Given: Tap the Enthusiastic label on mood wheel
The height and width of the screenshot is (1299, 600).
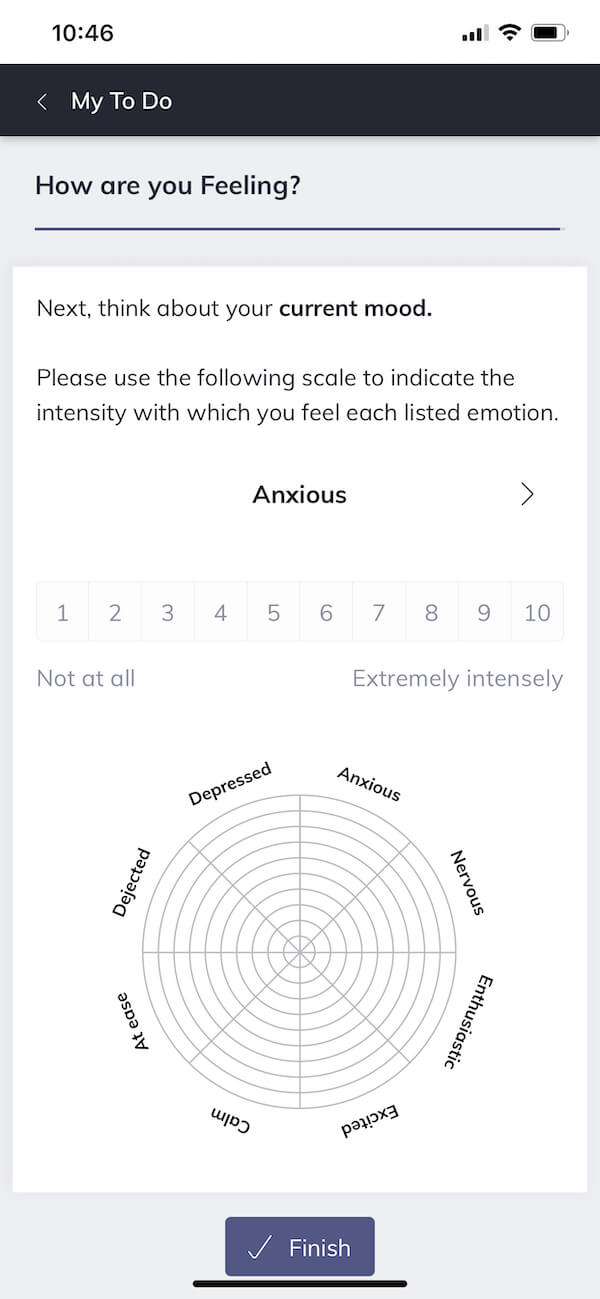Looking at the screenshot, I should 467,1022.
